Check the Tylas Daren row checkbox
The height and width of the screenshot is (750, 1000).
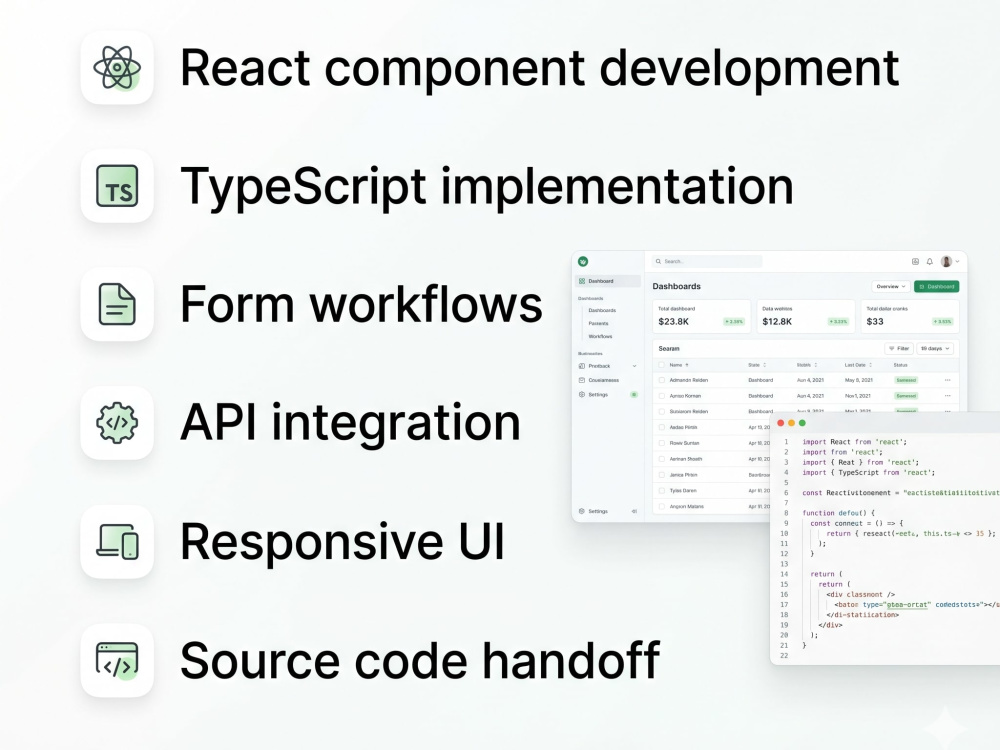pos(661,491)
